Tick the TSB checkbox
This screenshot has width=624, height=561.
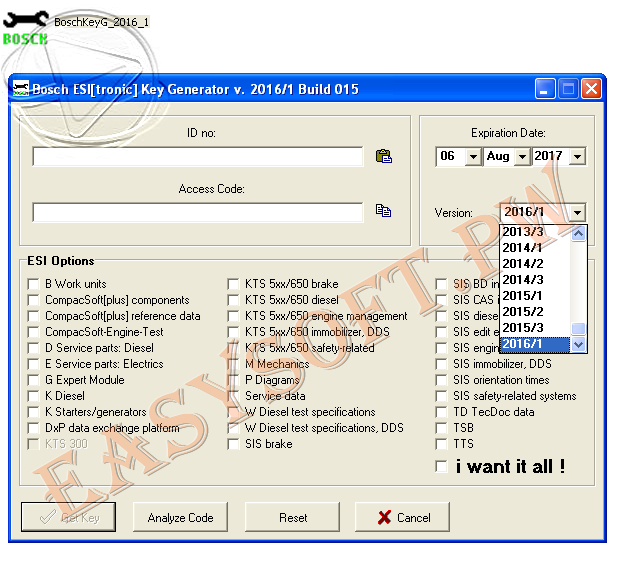point(441,428)
